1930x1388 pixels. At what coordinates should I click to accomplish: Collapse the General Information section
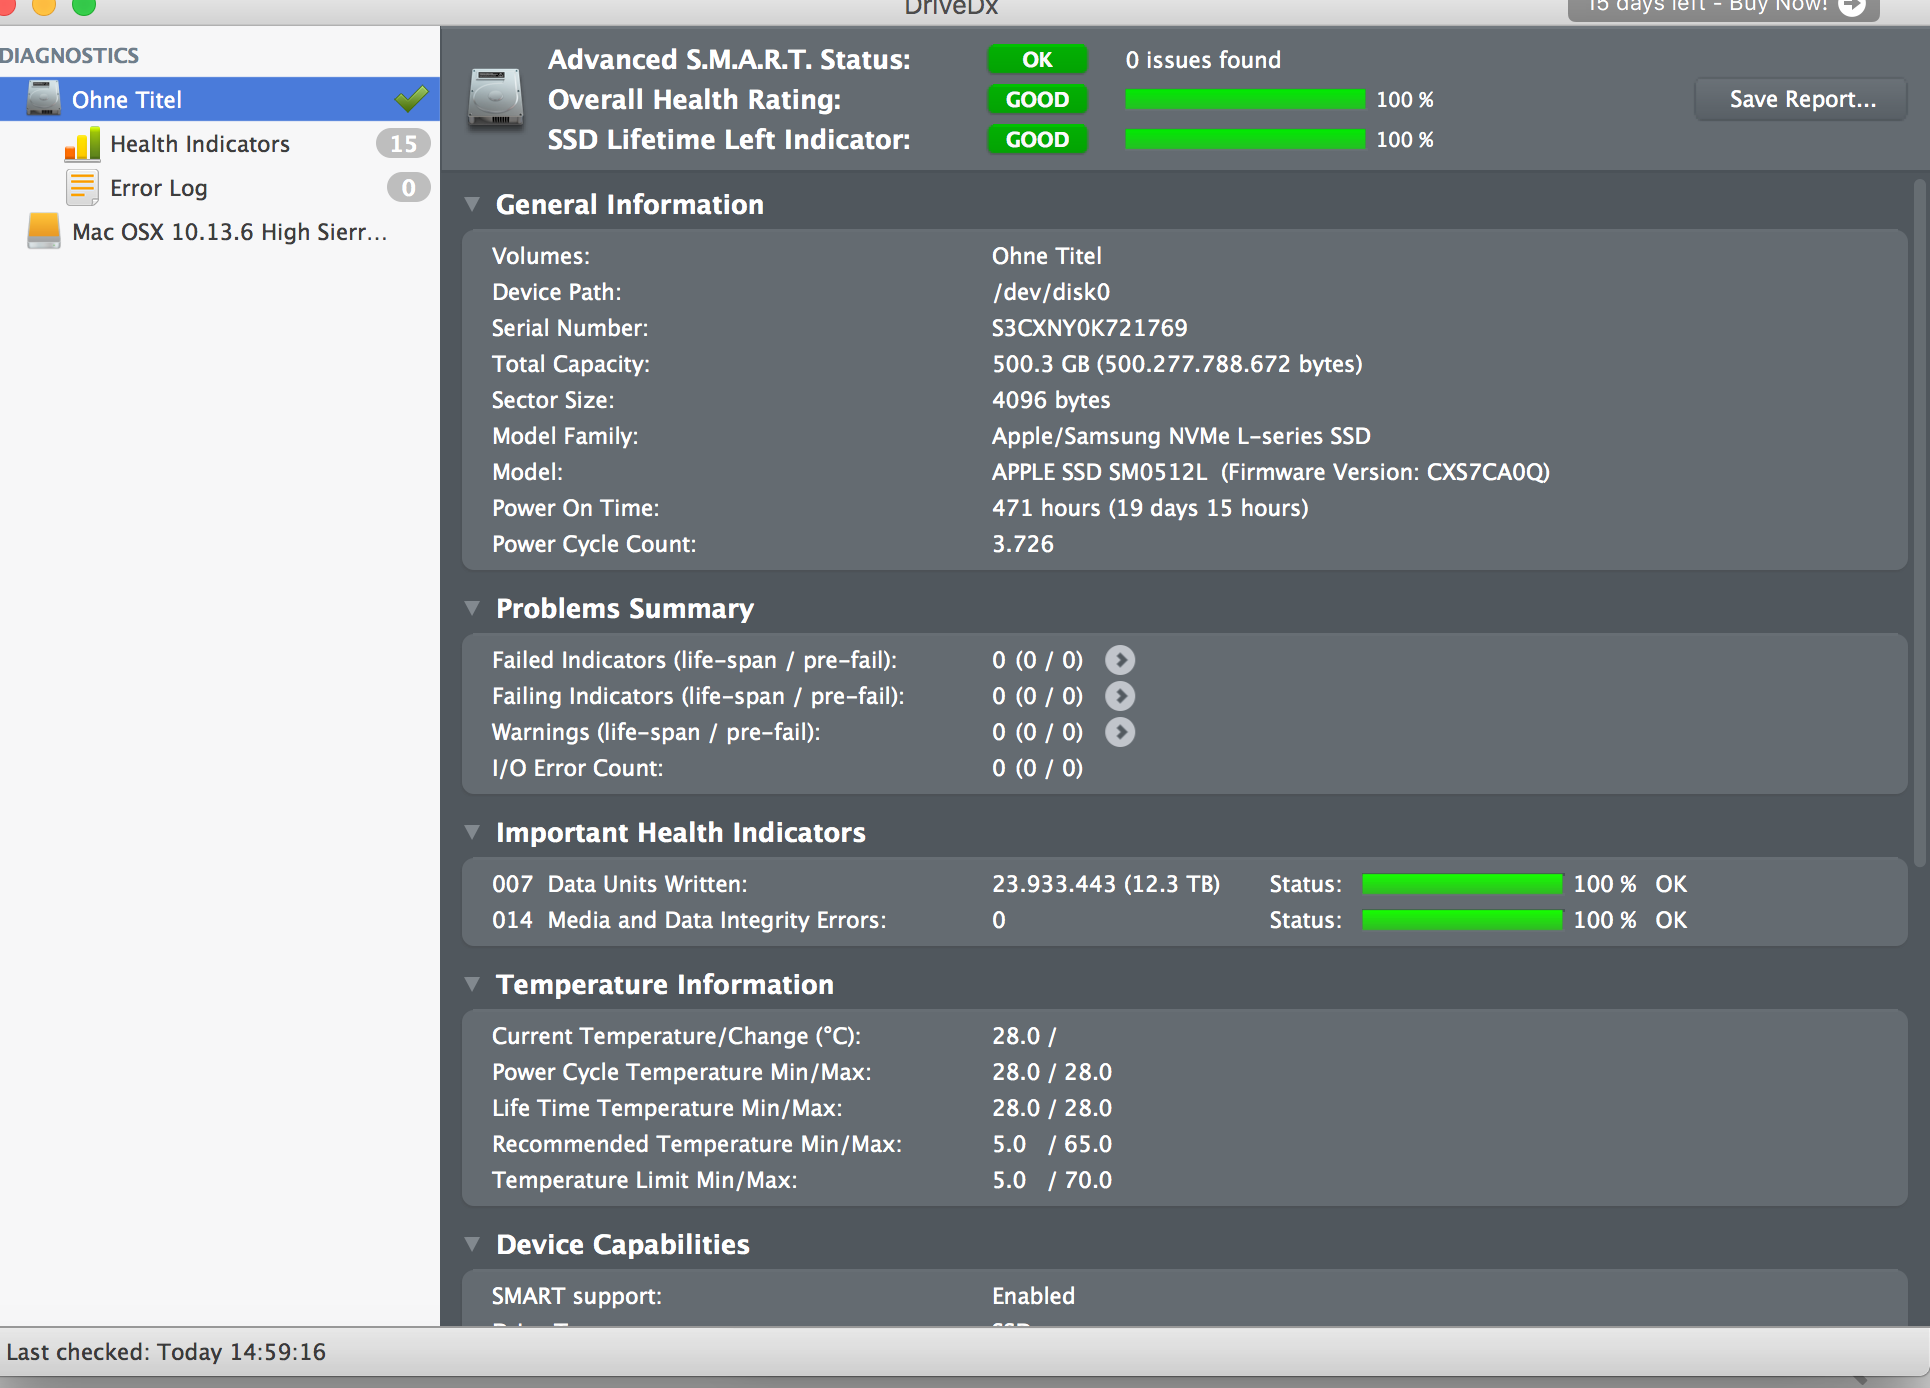(472, 204)
